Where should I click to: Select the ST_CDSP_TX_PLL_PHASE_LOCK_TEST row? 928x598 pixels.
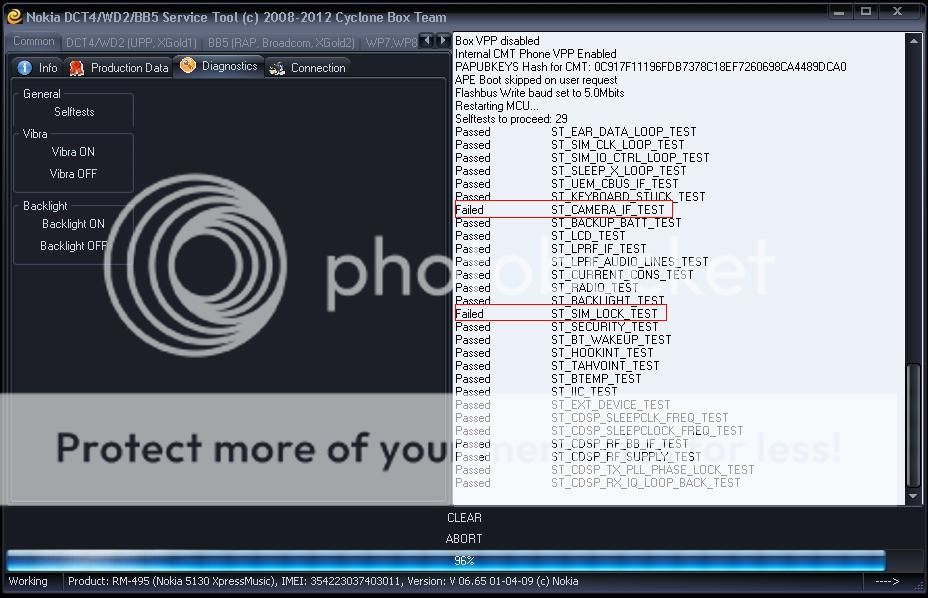[604, 471]
